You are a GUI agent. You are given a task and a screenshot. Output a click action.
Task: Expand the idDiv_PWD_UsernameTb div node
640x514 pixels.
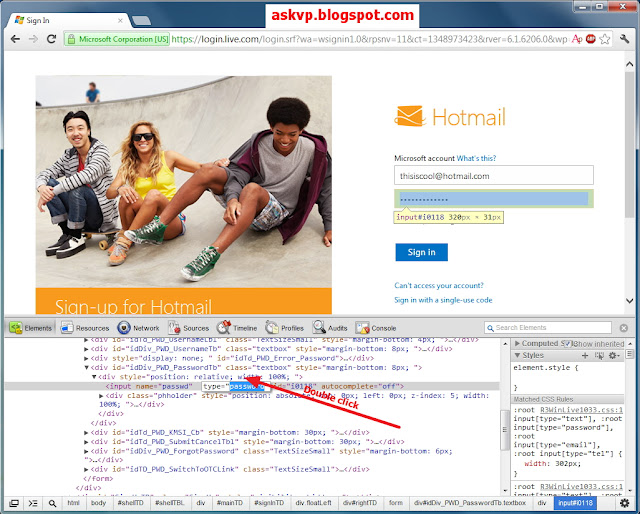pos(86,349)
